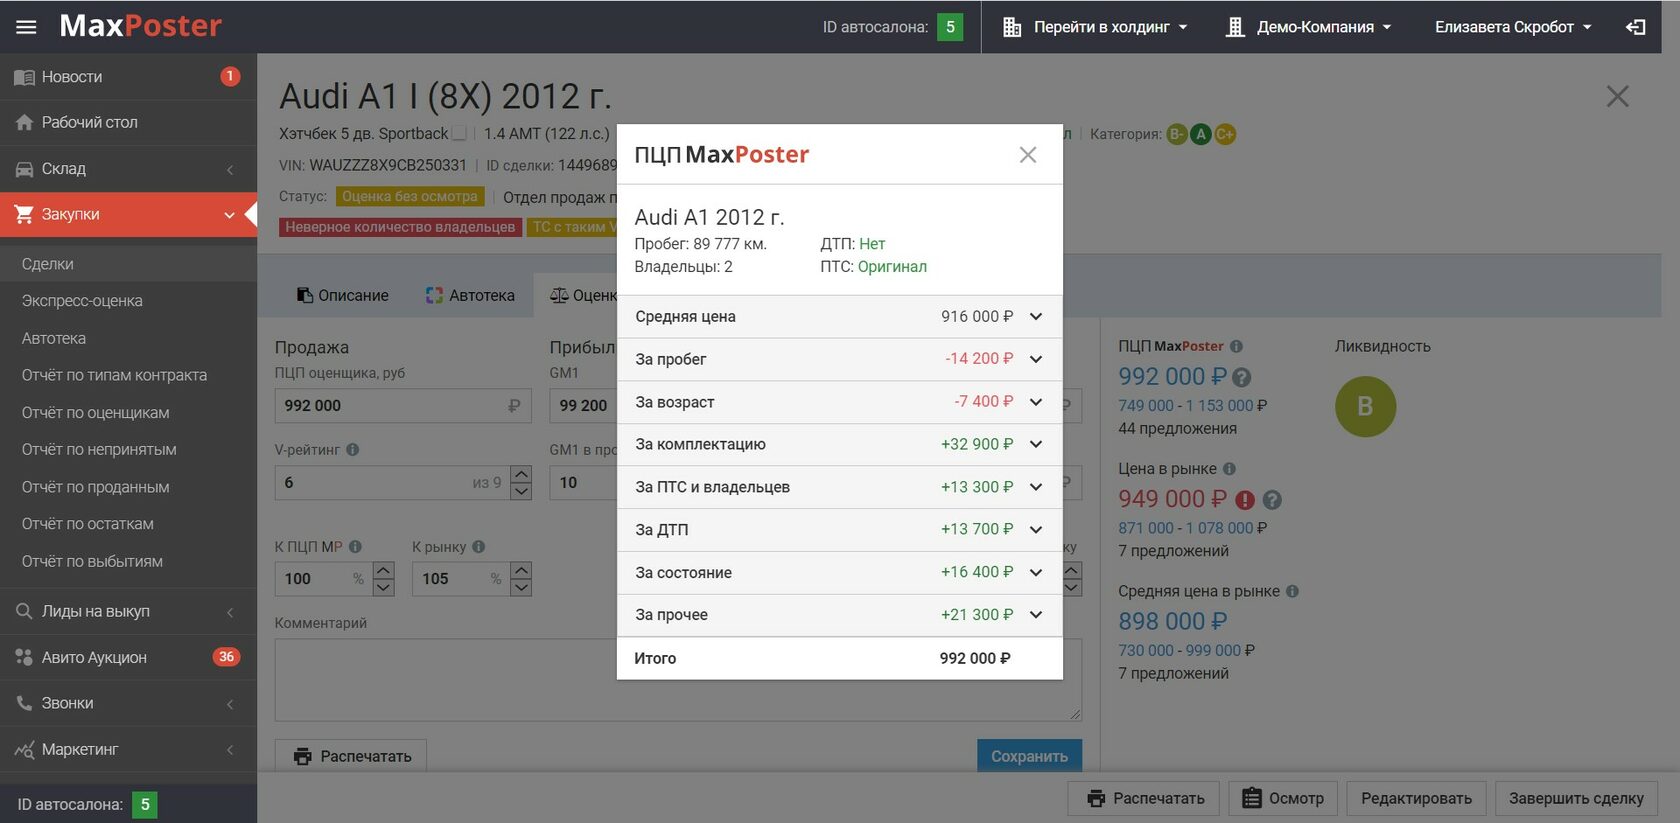Decrease the К ПЦП МР stepper value
This screenshot has height=823, width=1680.
pos(384,587)
